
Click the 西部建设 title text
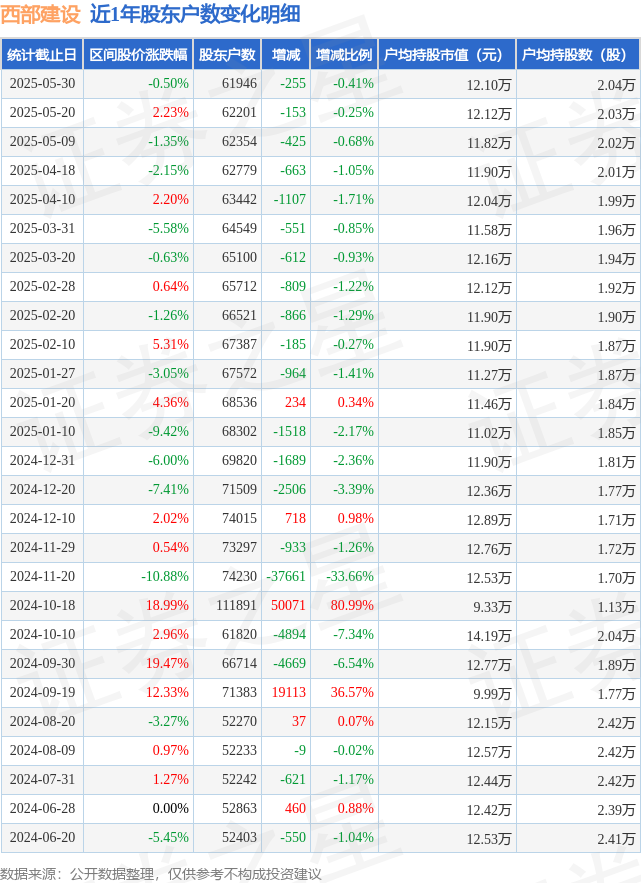pos(41,15)
